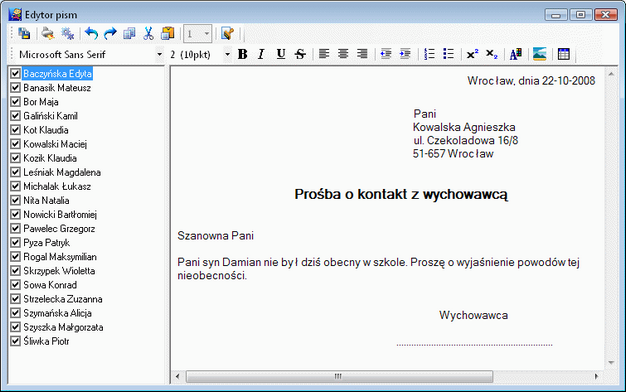Uncheck Leśniak Magdalena checkbox

tap(15, 172)
